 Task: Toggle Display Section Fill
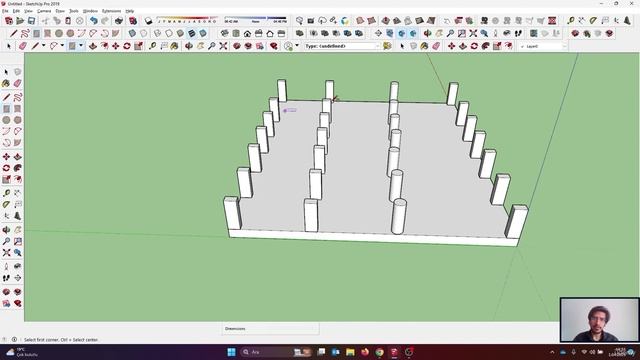pyautogui.click(x=413, y=33)
